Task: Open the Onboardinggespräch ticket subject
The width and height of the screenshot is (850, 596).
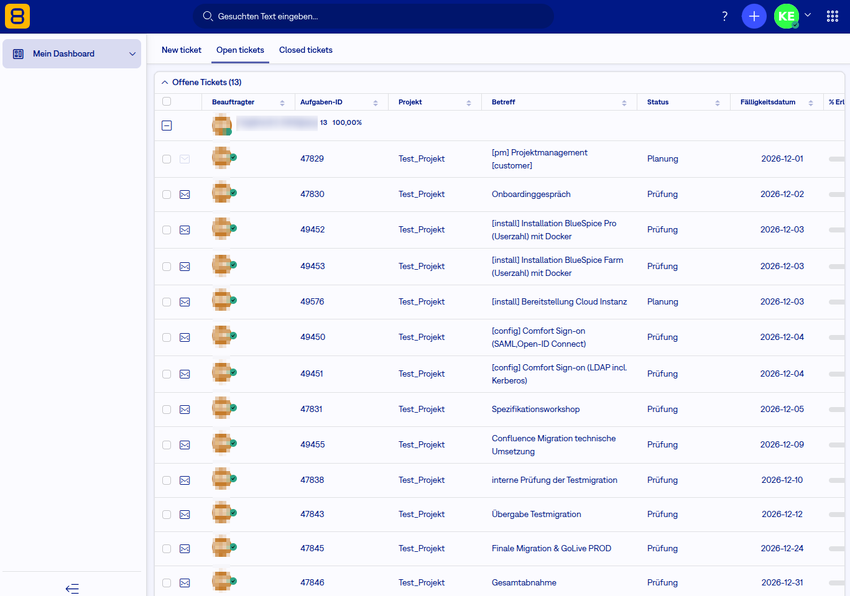Action: click(x=531, y=194)
